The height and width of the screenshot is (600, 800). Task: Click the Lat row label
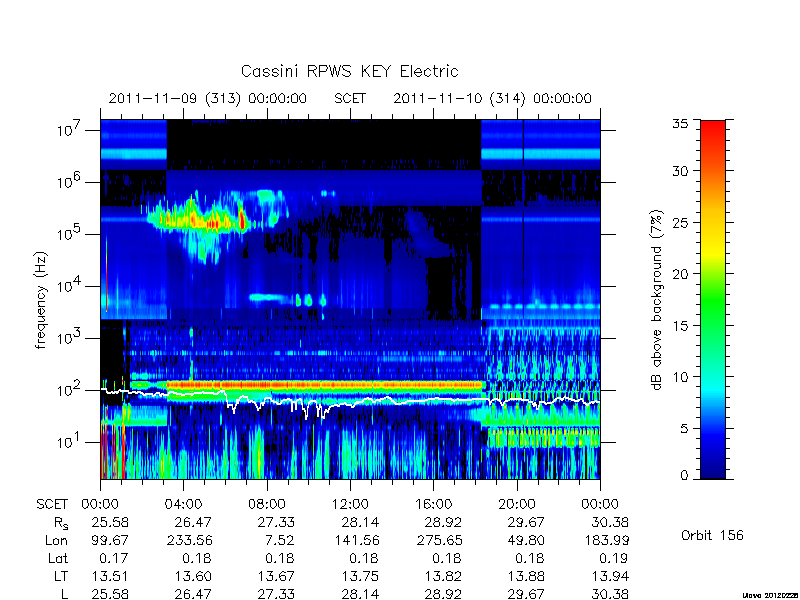click(58, 558)
